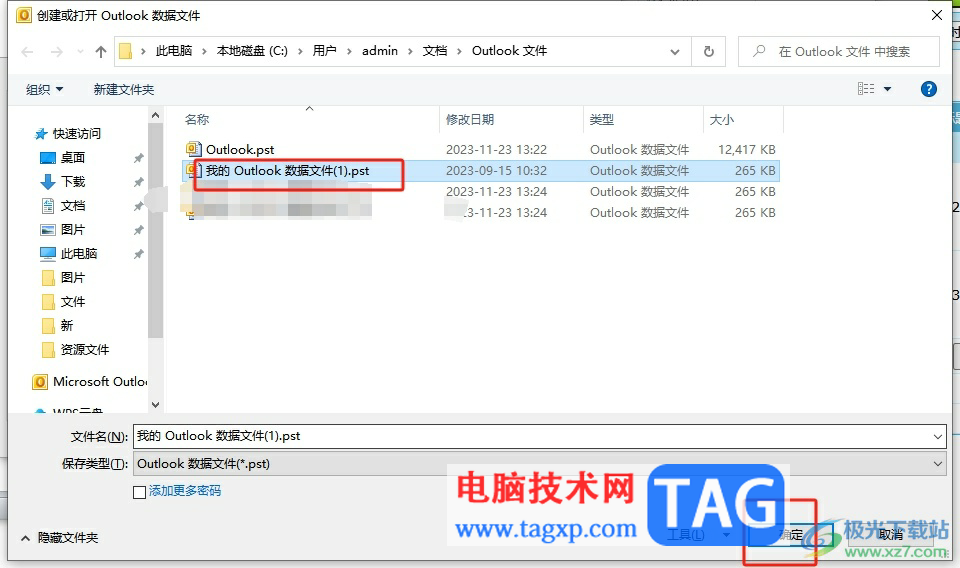Select 本地磁盘 (C:) in address path
The width and height of the screenshot is (960, 568).
tap(252, 51)
